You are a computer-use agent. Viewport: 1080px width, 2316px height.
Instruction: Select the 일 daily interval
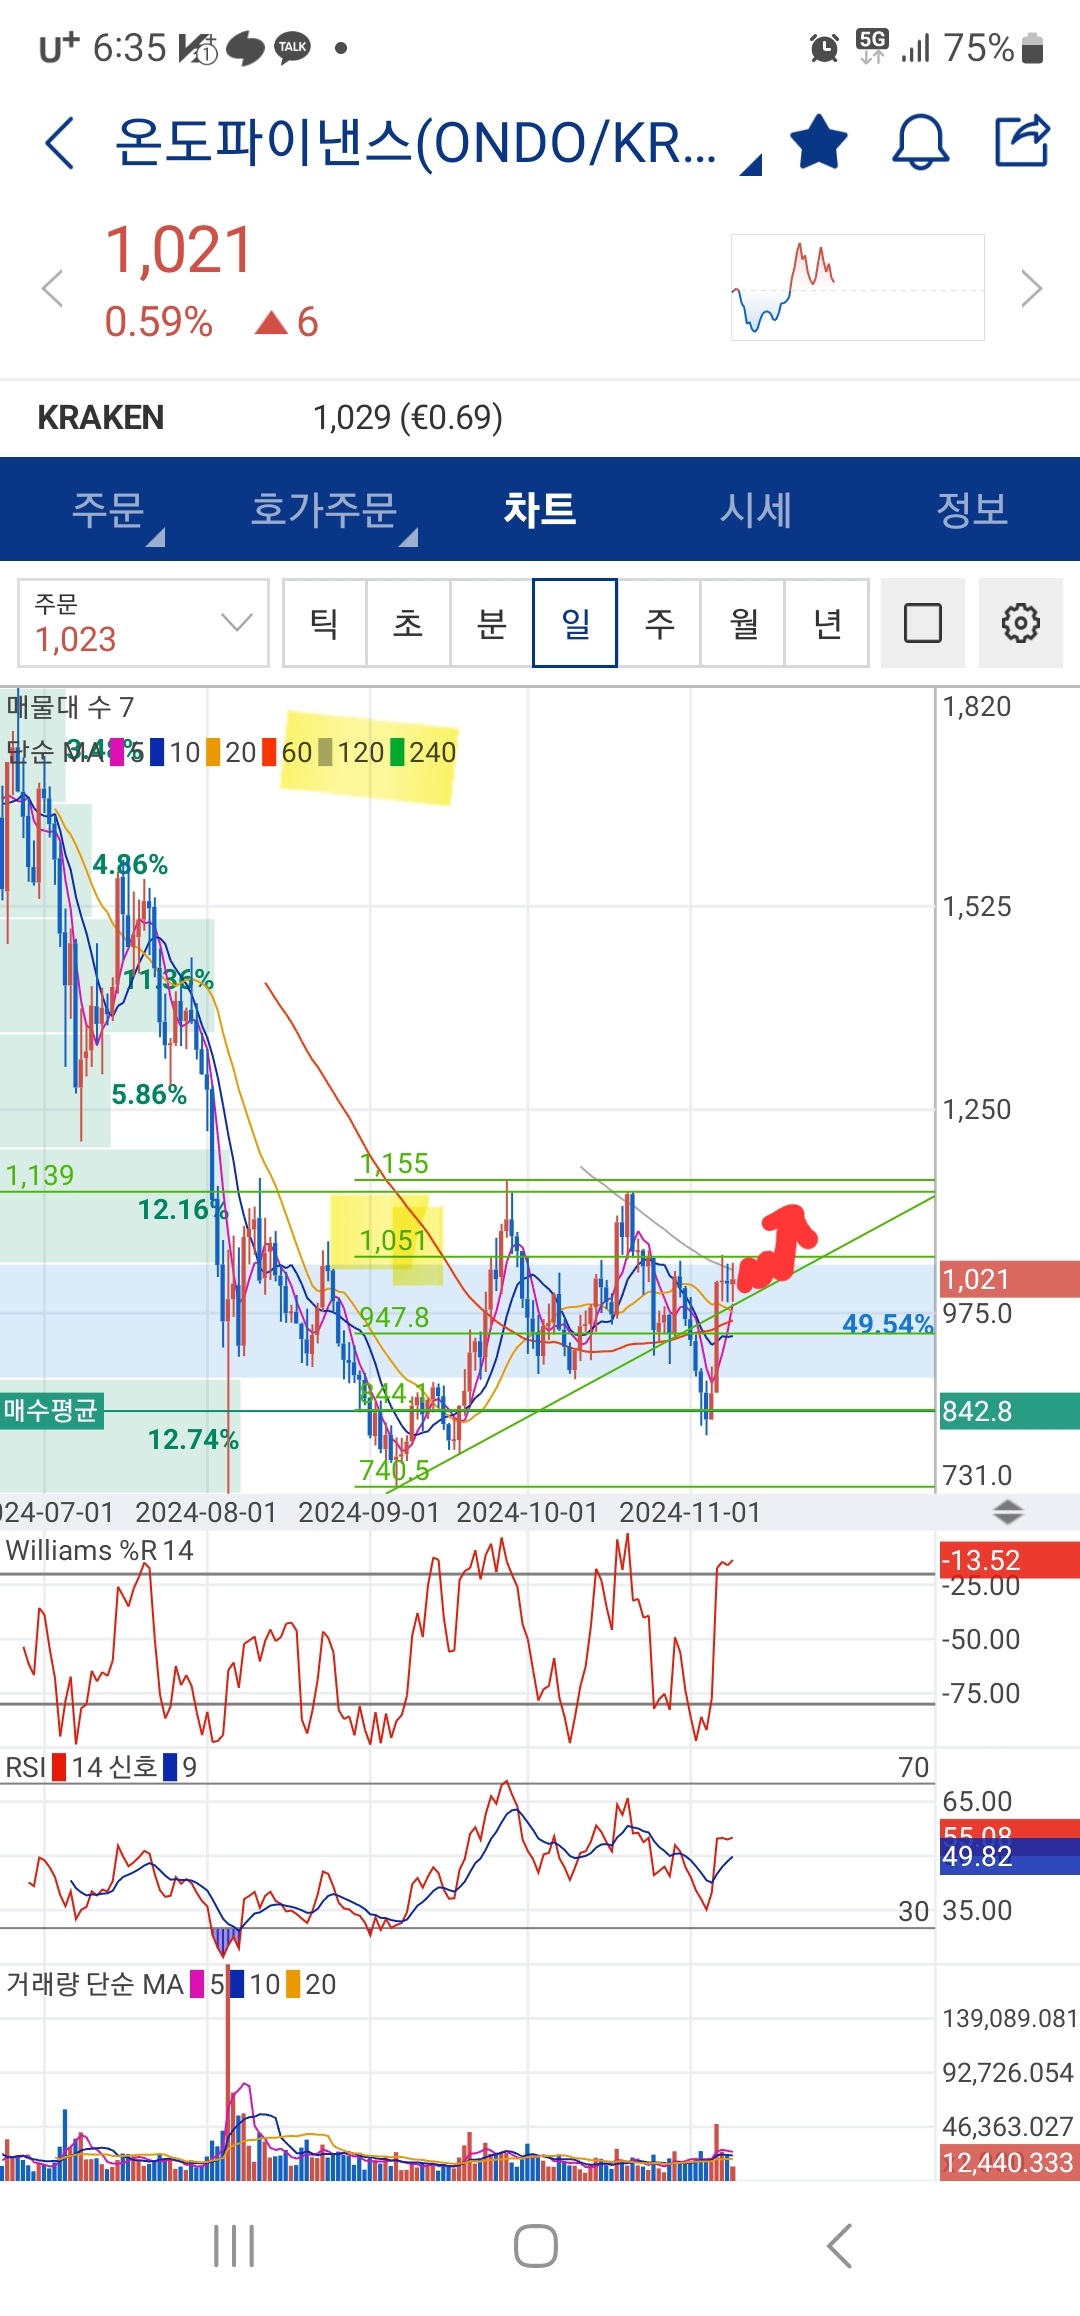(575, 623)
